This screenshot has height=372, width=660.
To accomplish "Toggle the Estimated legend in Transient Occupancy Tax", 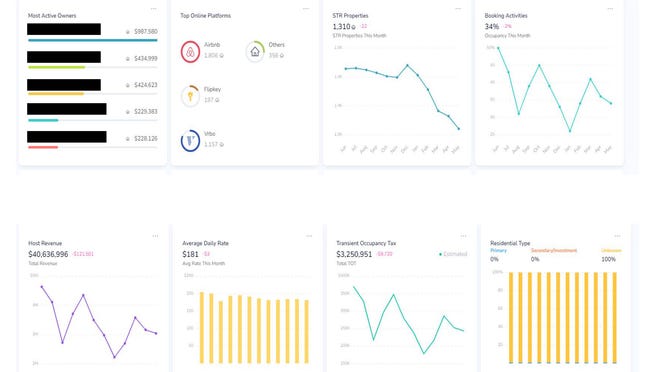I will [453, 254].
